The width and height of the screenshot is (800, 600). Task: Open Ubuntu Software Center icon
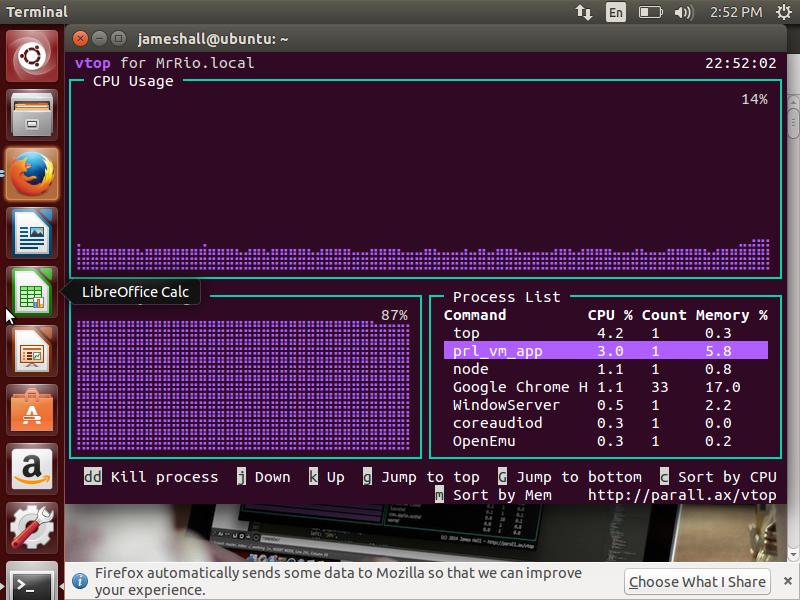[x=32, y=411]
